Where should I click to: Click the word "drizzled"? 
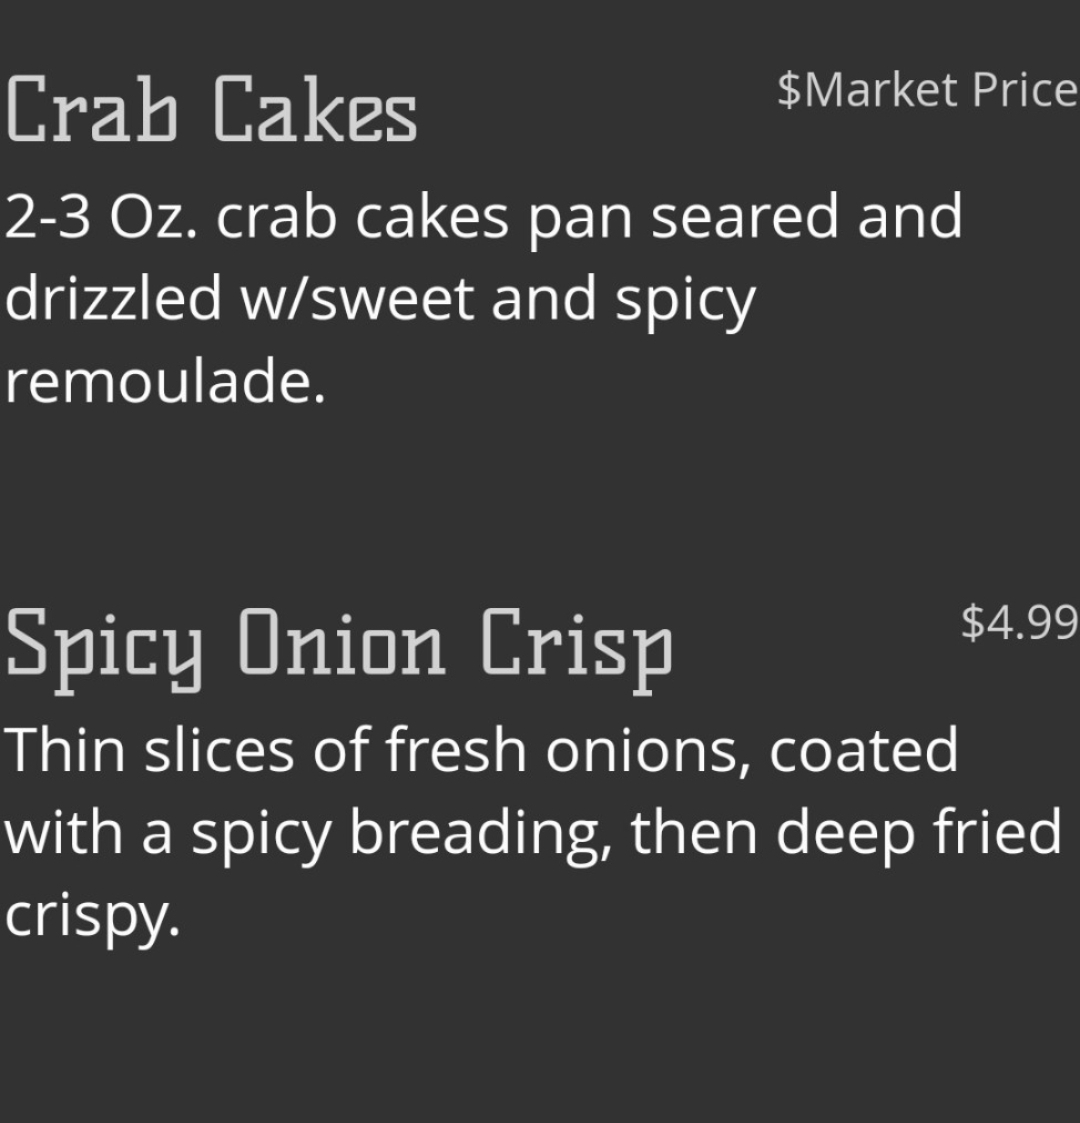[x=113, y=299]
